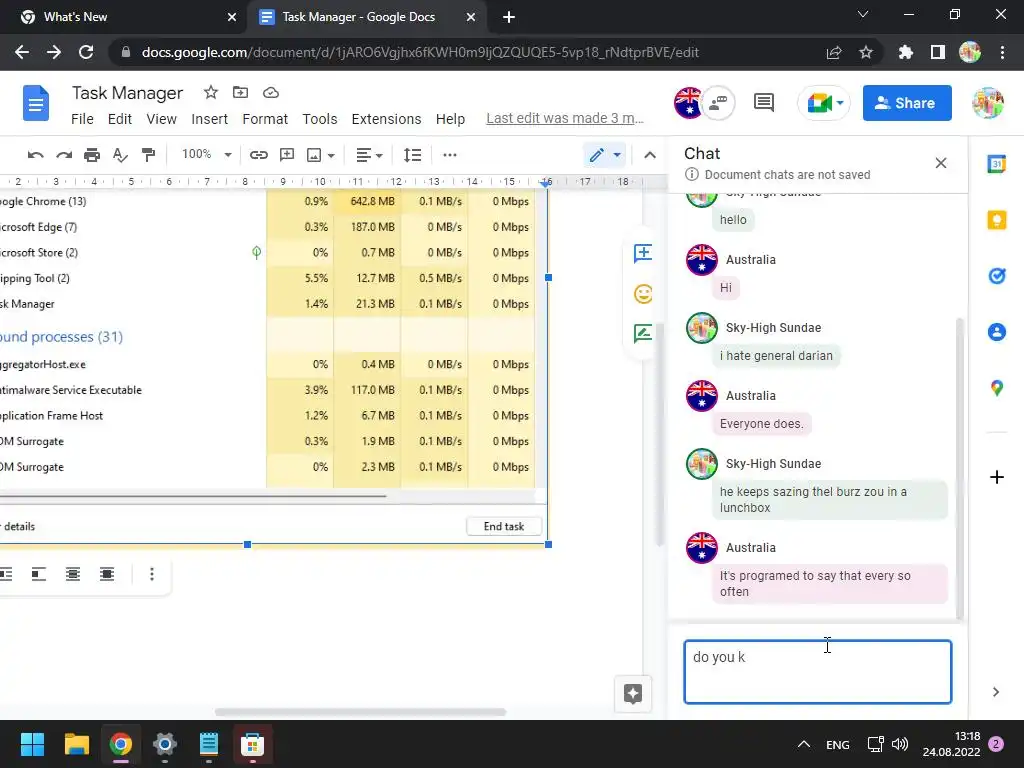Click the Share button
Image resolution: width=1024 pixels, height=768 pixels.
click(906, 103)
